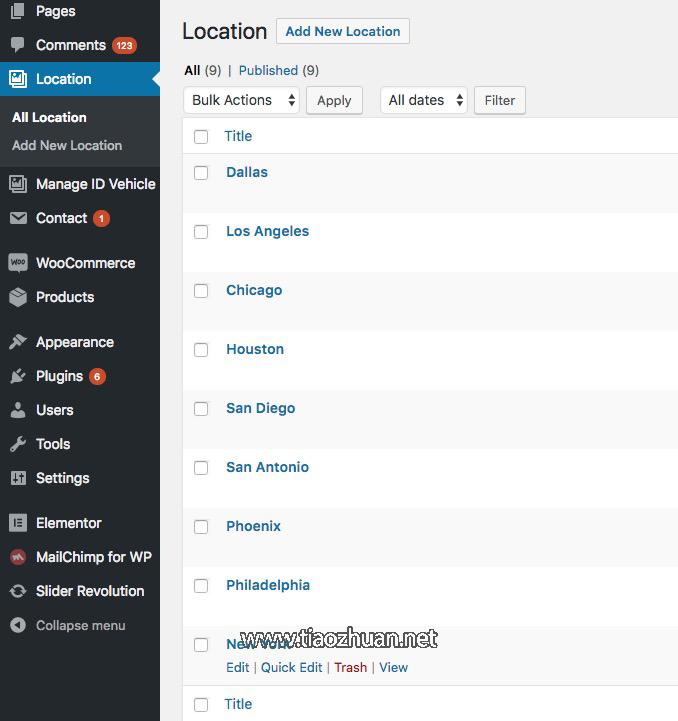Image resolution: width=678 pixels, height=721 pixels.
Task: Click the Users person icon
Action: pyautogui.click(x=18, y=410)
